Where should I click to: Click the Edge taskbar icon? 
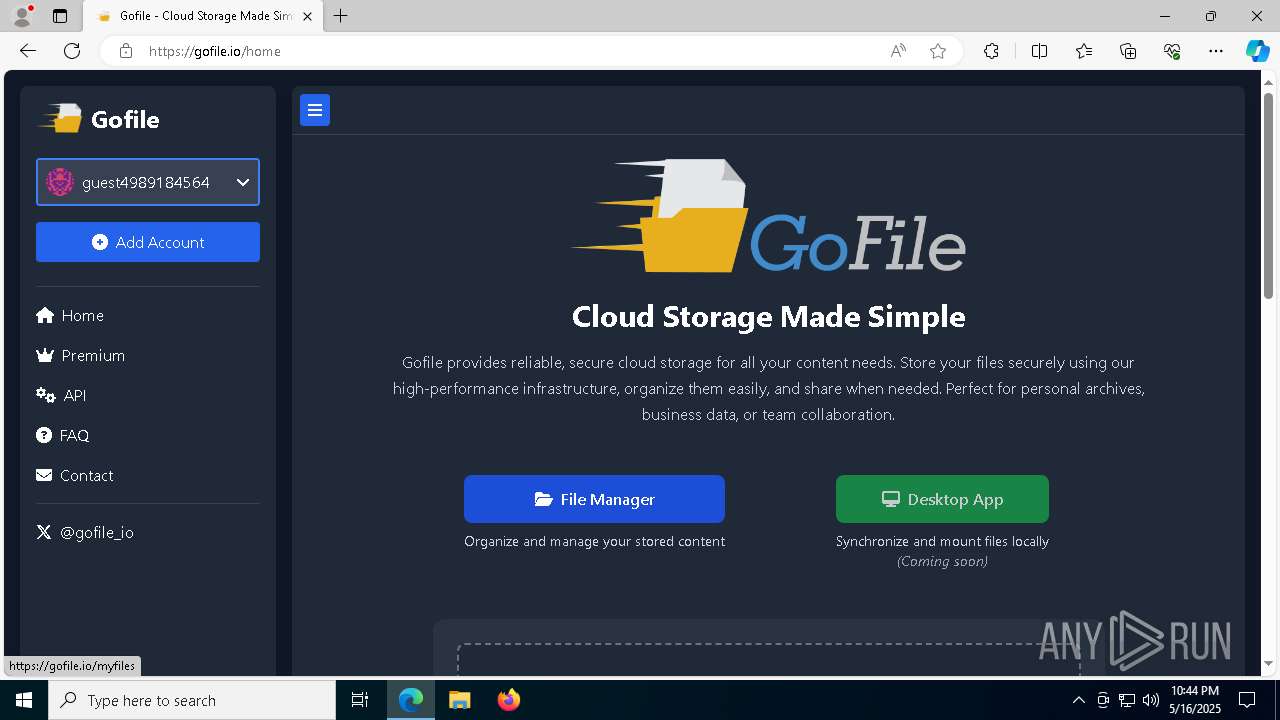click(x=411, y=700)
